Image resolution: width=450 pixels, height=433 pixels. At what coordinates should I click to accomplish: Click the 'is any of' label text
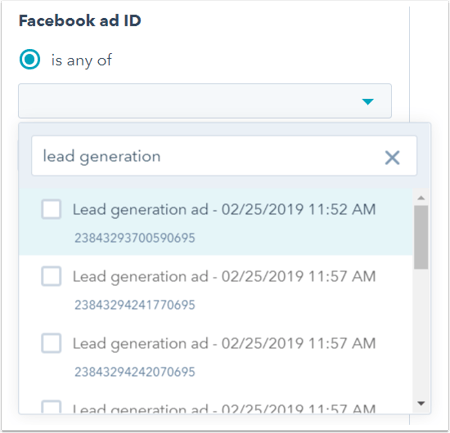pyautogui.click(x=81, y=61)
